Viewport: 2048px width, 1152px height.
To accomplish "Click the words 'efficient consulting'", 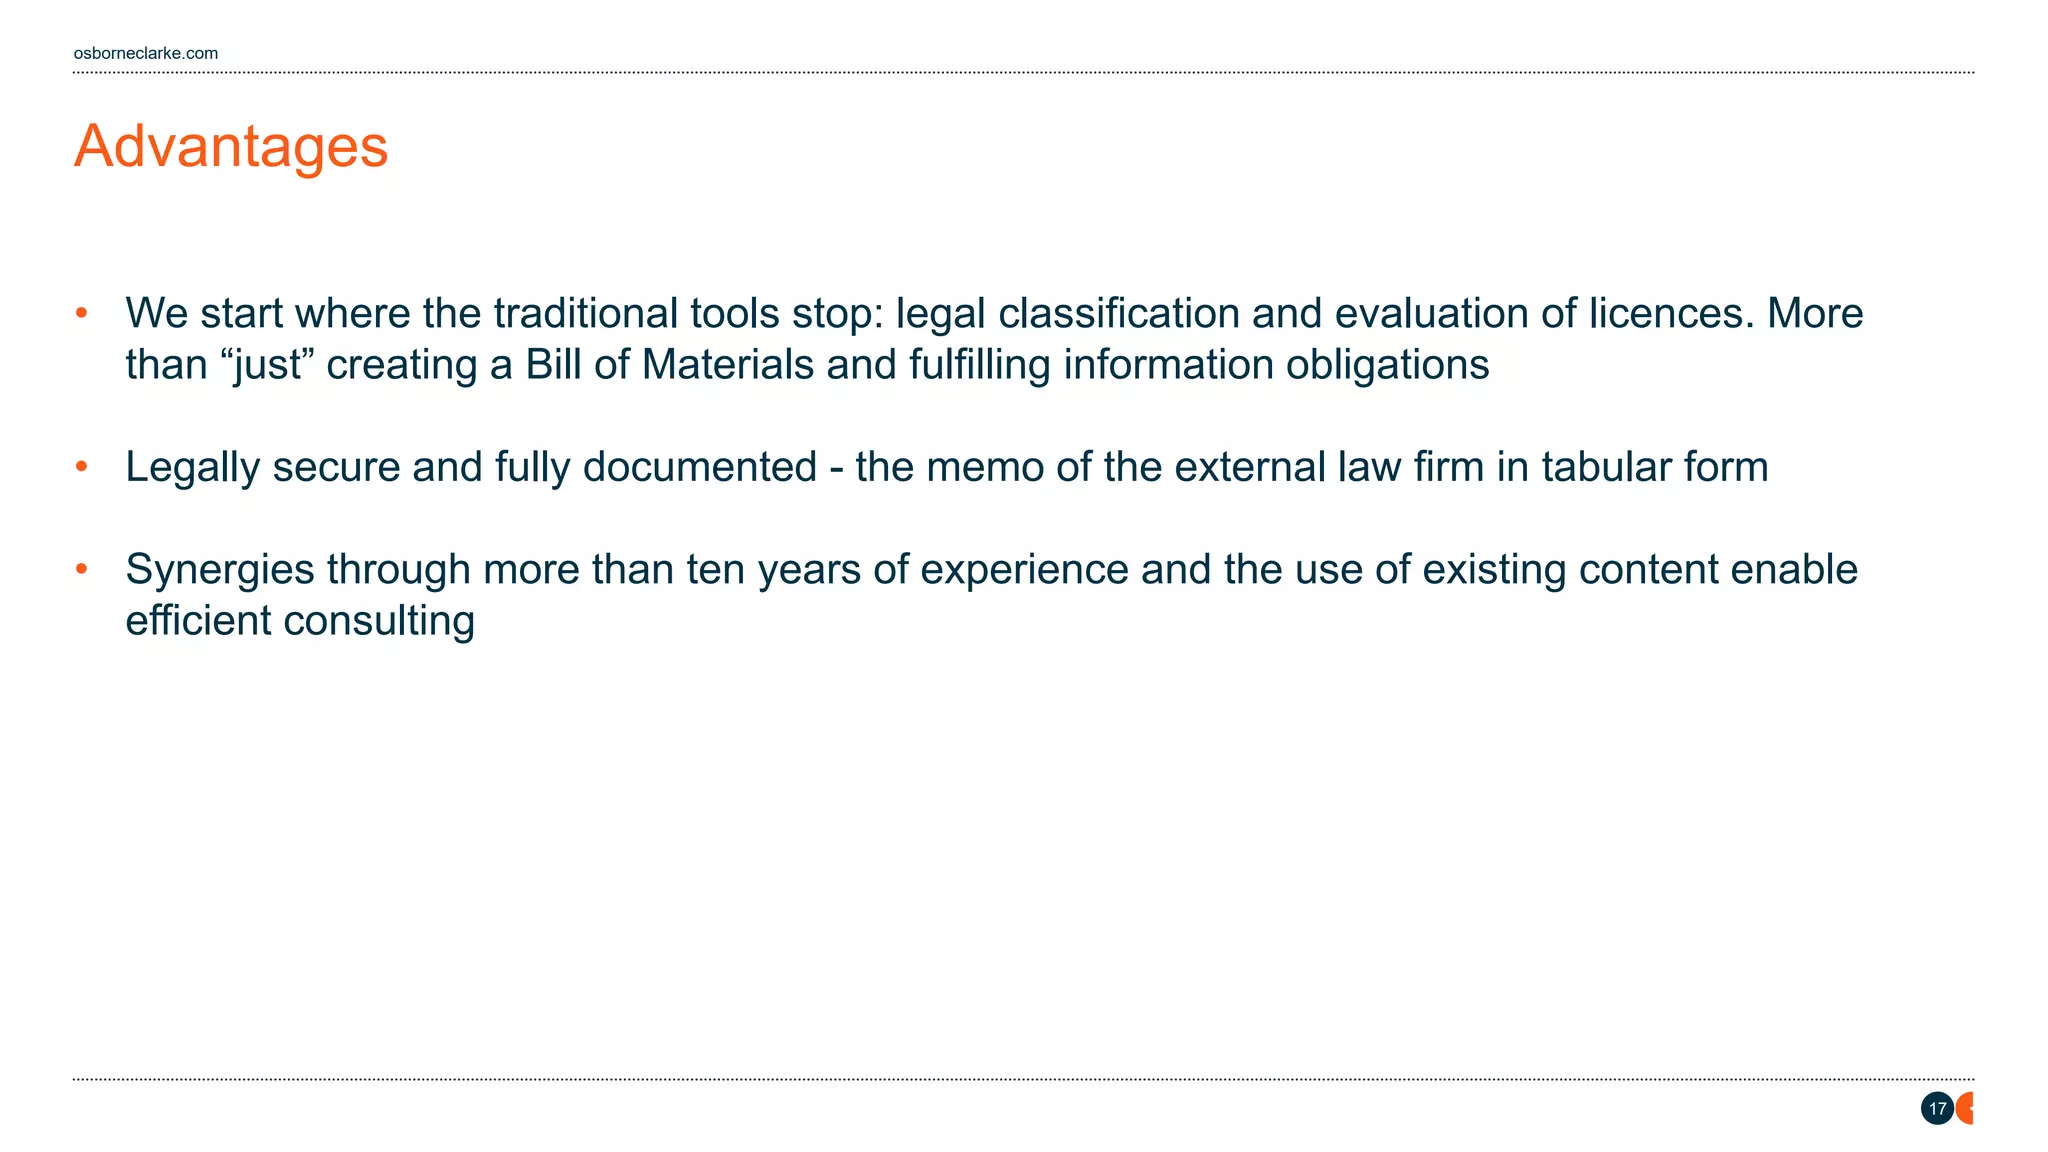I will pyautogui.click(x=299, y=621).
